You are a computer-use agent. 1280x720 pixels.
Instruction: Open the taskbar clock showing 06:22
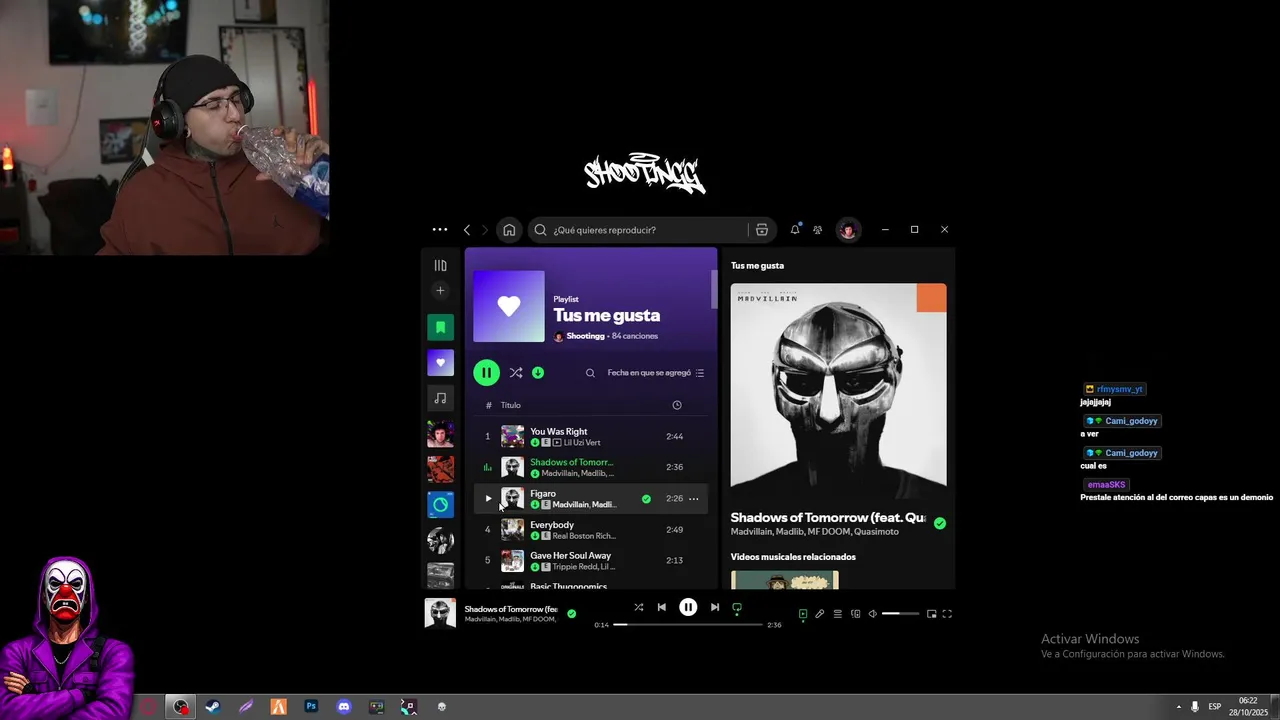tap(1248, 707)
